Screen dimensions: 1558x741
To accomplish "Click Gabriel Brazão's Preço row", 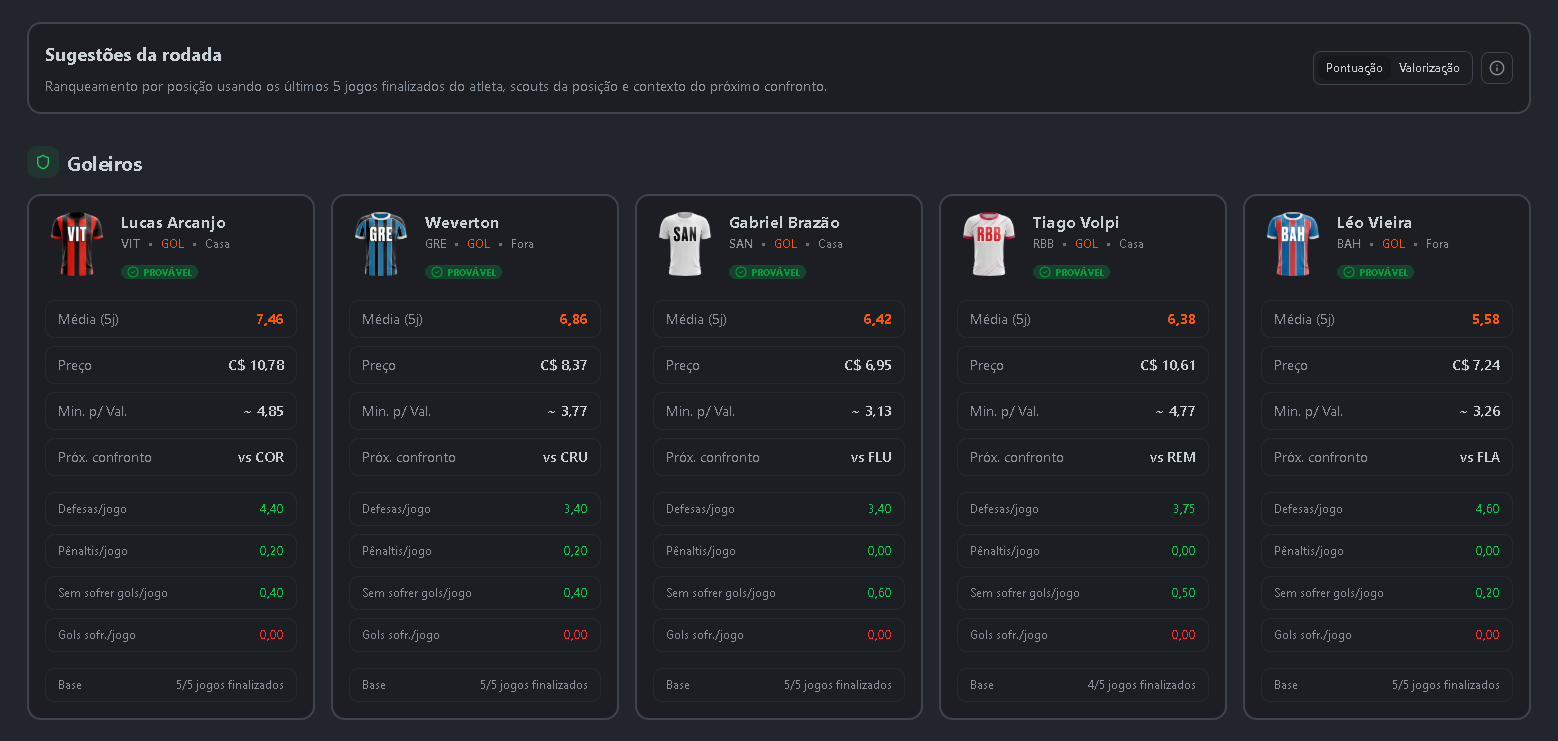I will [779, 365].
